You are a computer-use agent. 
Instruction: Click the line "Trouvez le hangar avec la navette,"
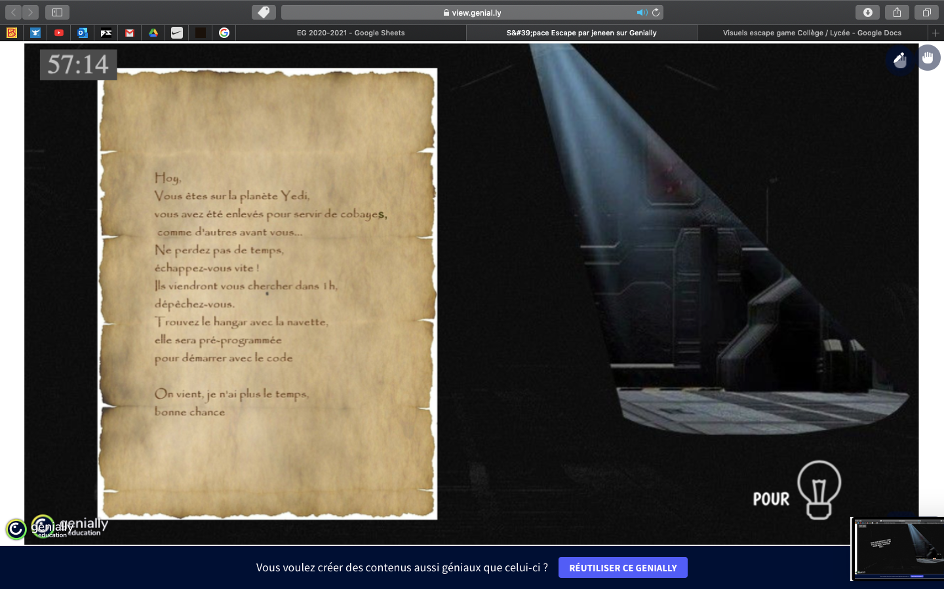[x=241, y=322]
